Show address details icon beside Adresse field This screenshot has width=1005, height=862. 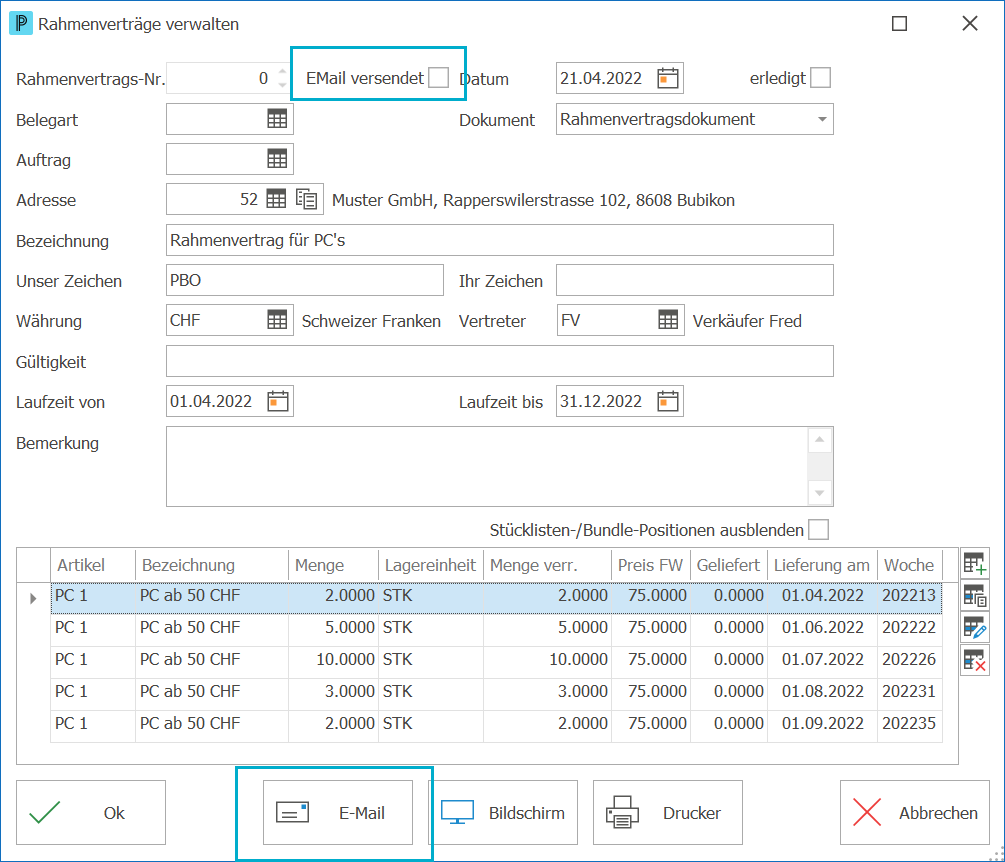coord(307,199)
